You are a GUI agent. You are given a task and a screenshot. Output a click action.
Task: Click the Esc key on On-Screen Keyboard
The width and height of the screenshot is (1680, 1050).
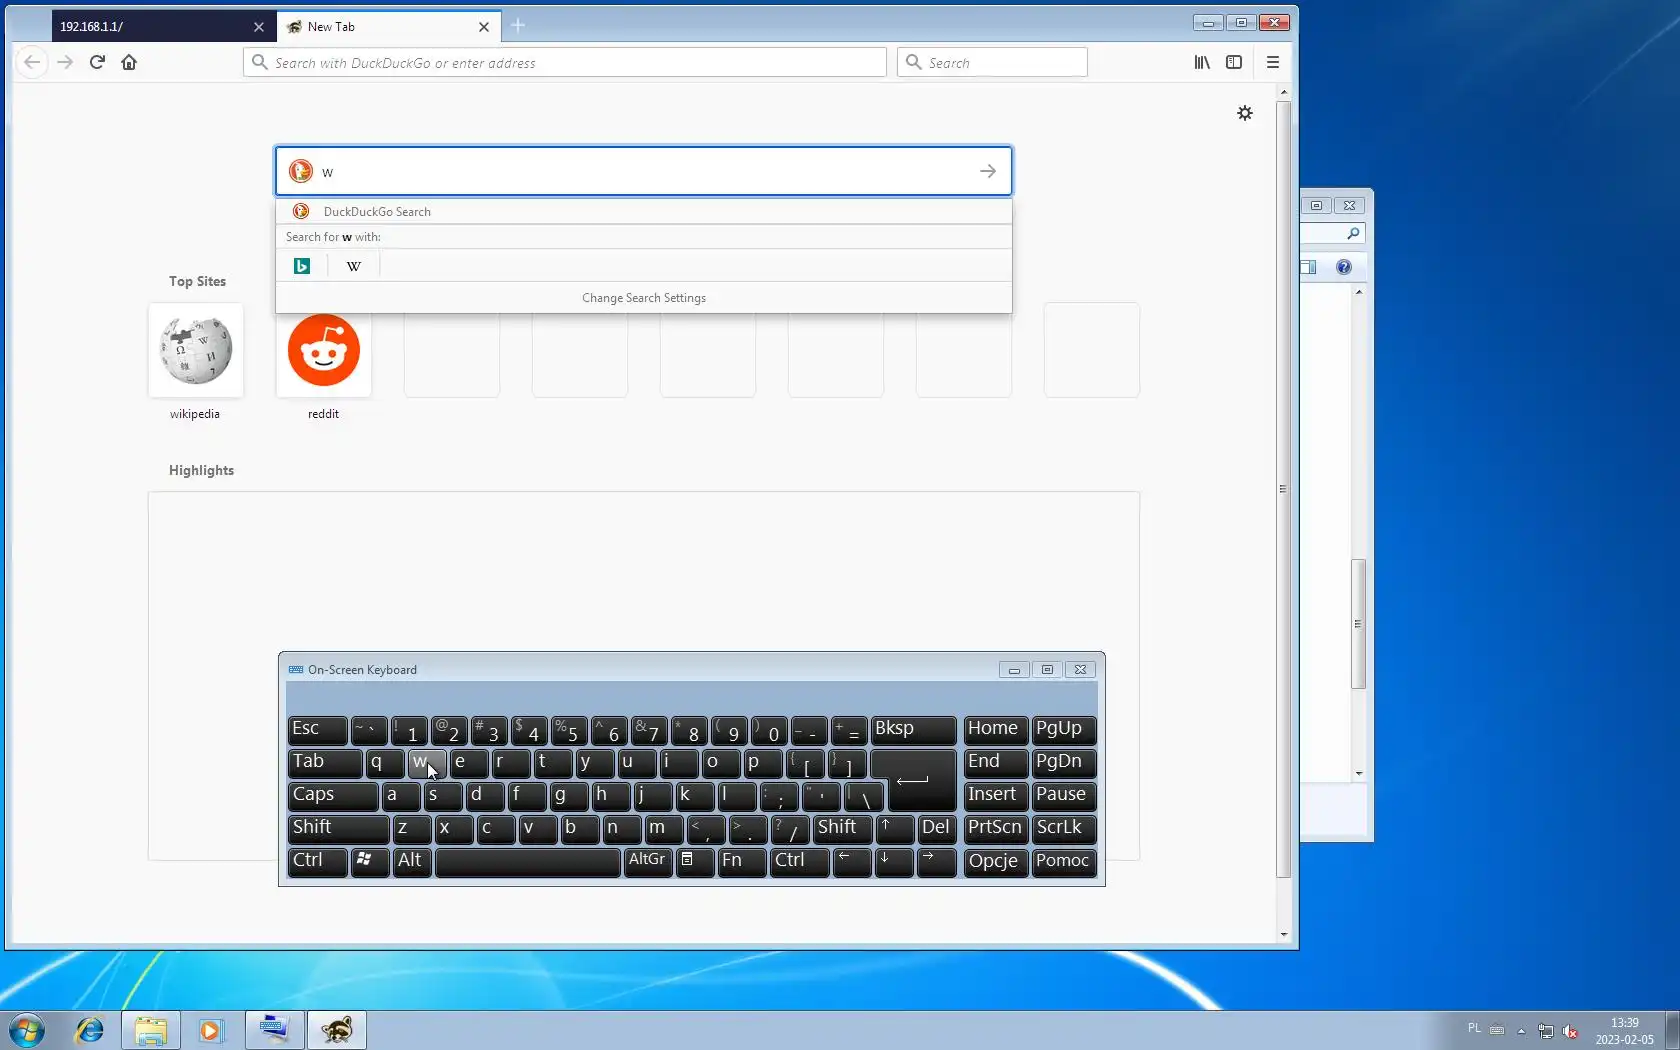click(318, 730)
